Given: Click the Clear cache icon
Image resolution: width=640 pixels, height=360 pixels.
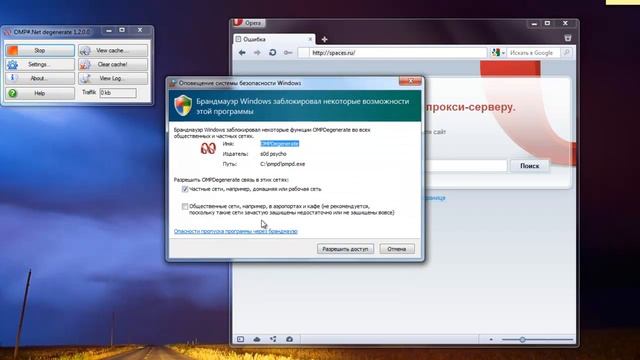Looking at the screenshot, I should click(85, 64).
